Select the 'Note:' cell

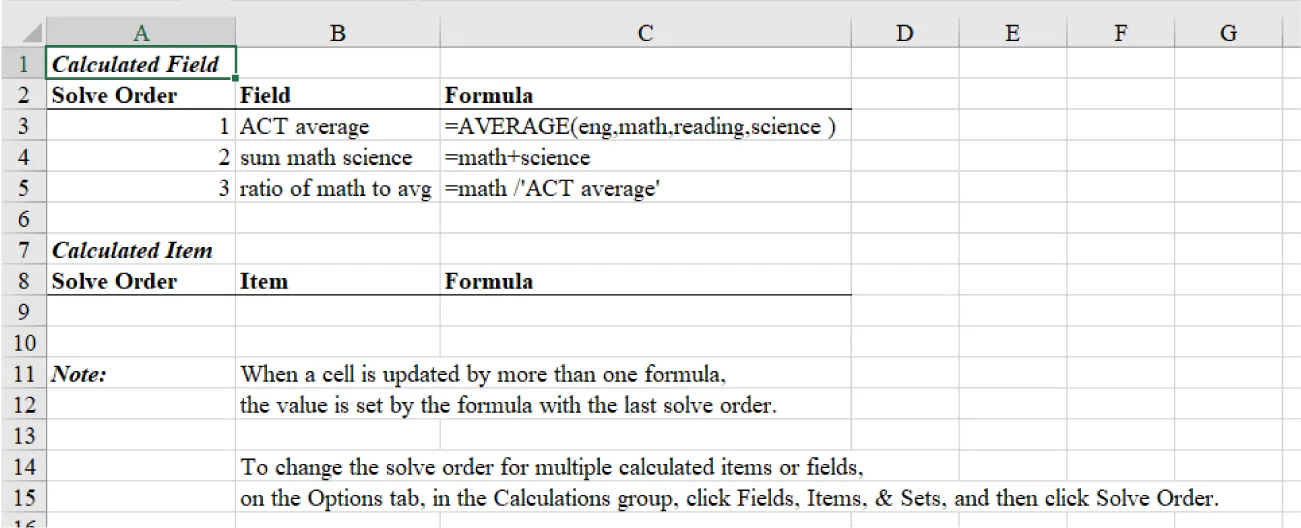coord(141,375)
